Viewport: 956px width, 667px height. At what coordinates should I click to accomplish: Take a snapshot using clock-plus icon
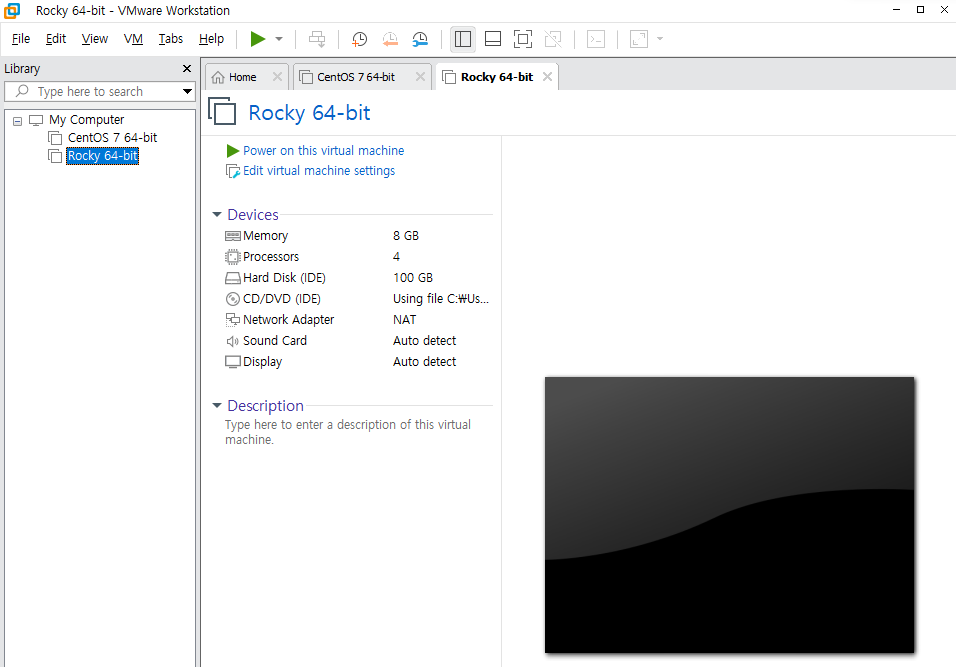(x=359, y=39)
